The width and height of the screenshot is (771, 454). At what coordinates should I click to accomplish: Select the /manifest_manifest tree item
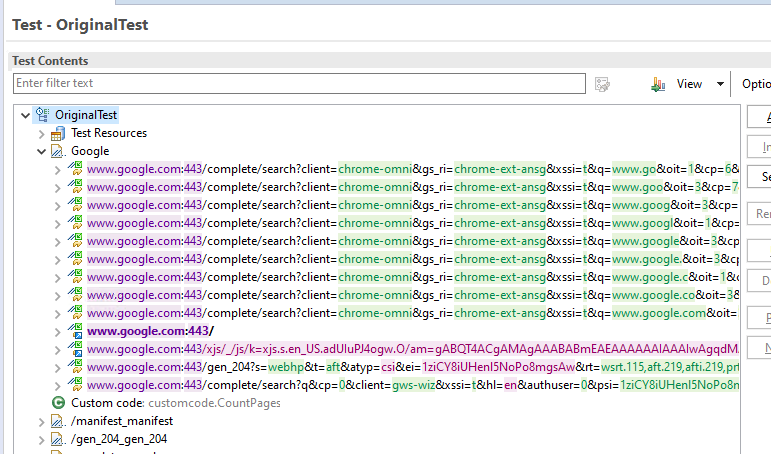[x=121, y=421]
